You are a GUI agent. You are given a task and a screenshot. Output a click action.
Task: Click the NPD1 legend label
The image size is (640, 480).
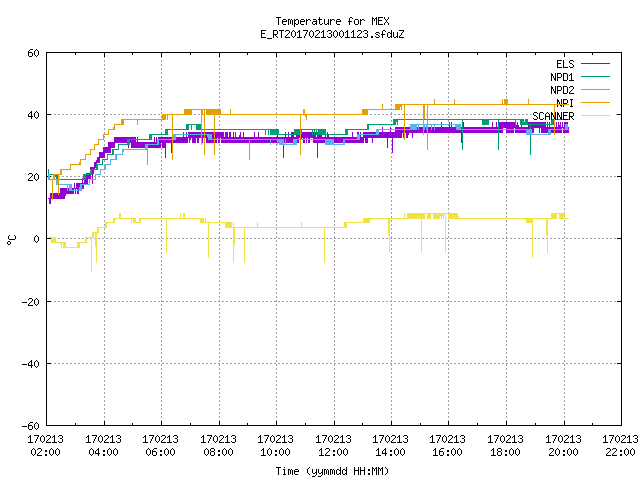click(562, 77)
